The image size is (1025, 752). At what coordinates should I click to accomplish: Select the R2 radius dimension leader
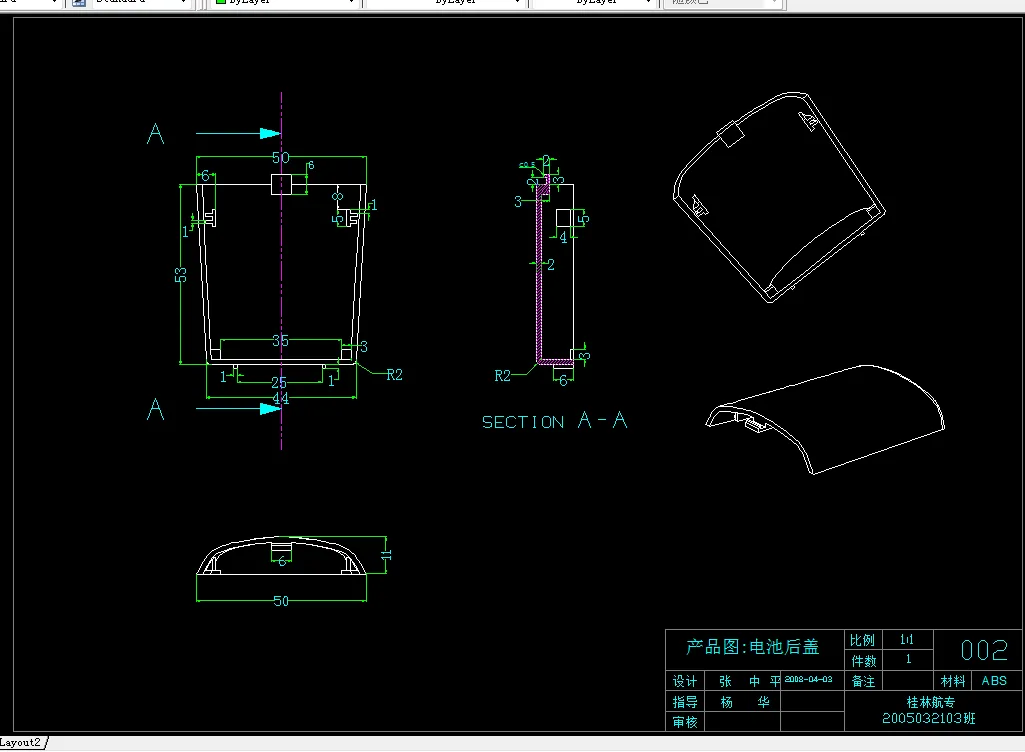coord(392,375)
